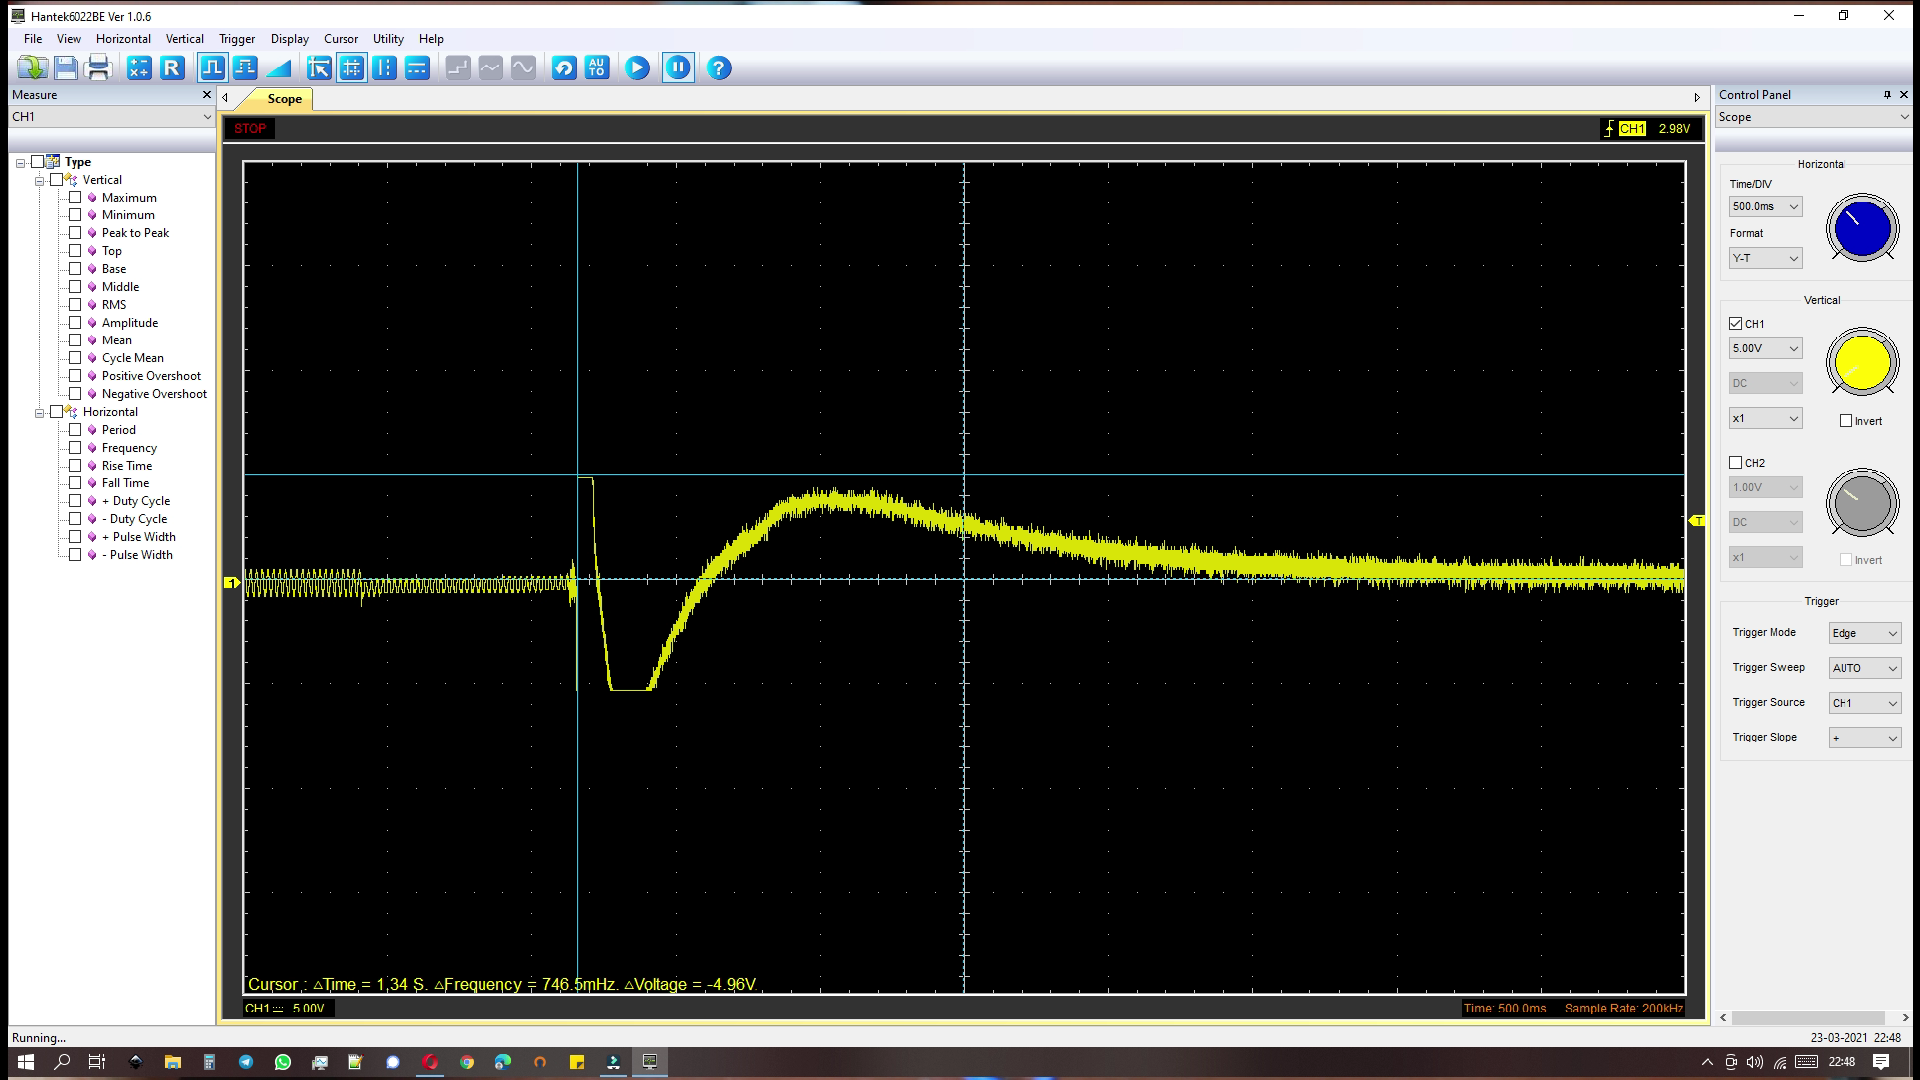Collapse the Vertical tree node
The image size is (1920, 1080).
tap(40, 181)
